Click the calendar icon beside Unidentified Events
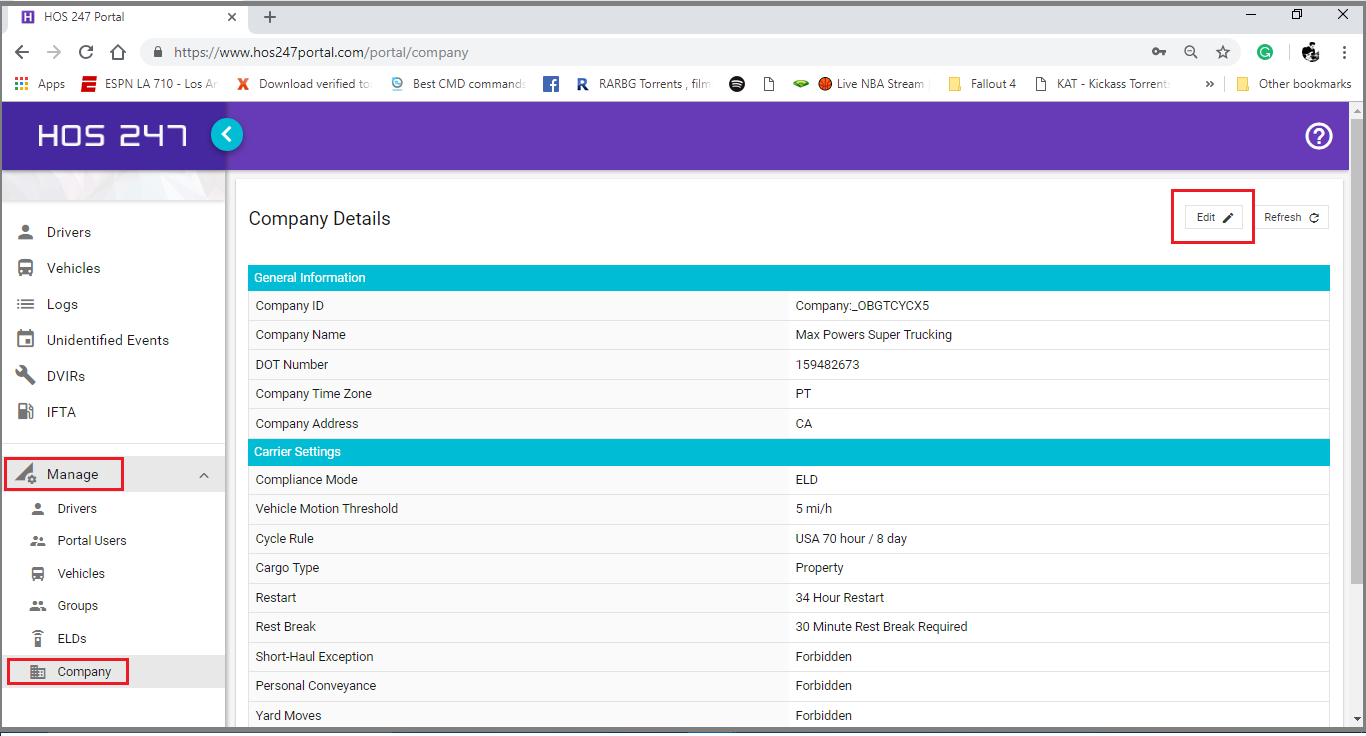The image size is (1366, 736). 26,340
